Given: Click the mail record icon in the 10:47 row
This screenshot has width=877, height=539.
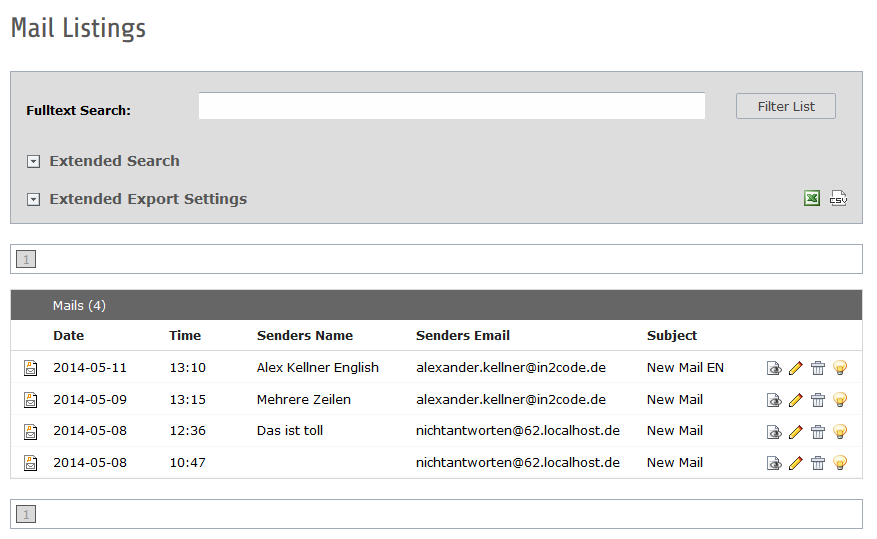Looking at the screenshot, I should click(31, 463).
